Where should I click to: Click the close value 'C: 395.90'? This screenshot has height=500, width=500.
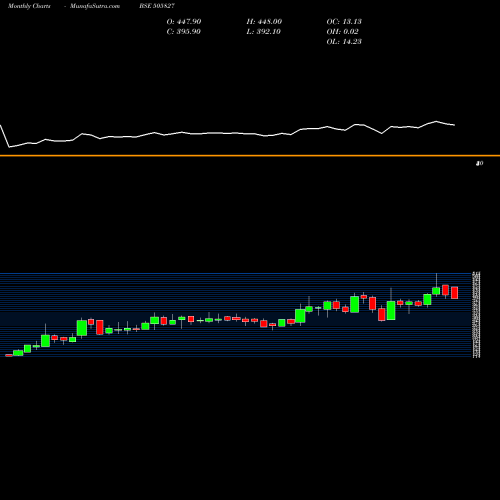click(183, 32)
